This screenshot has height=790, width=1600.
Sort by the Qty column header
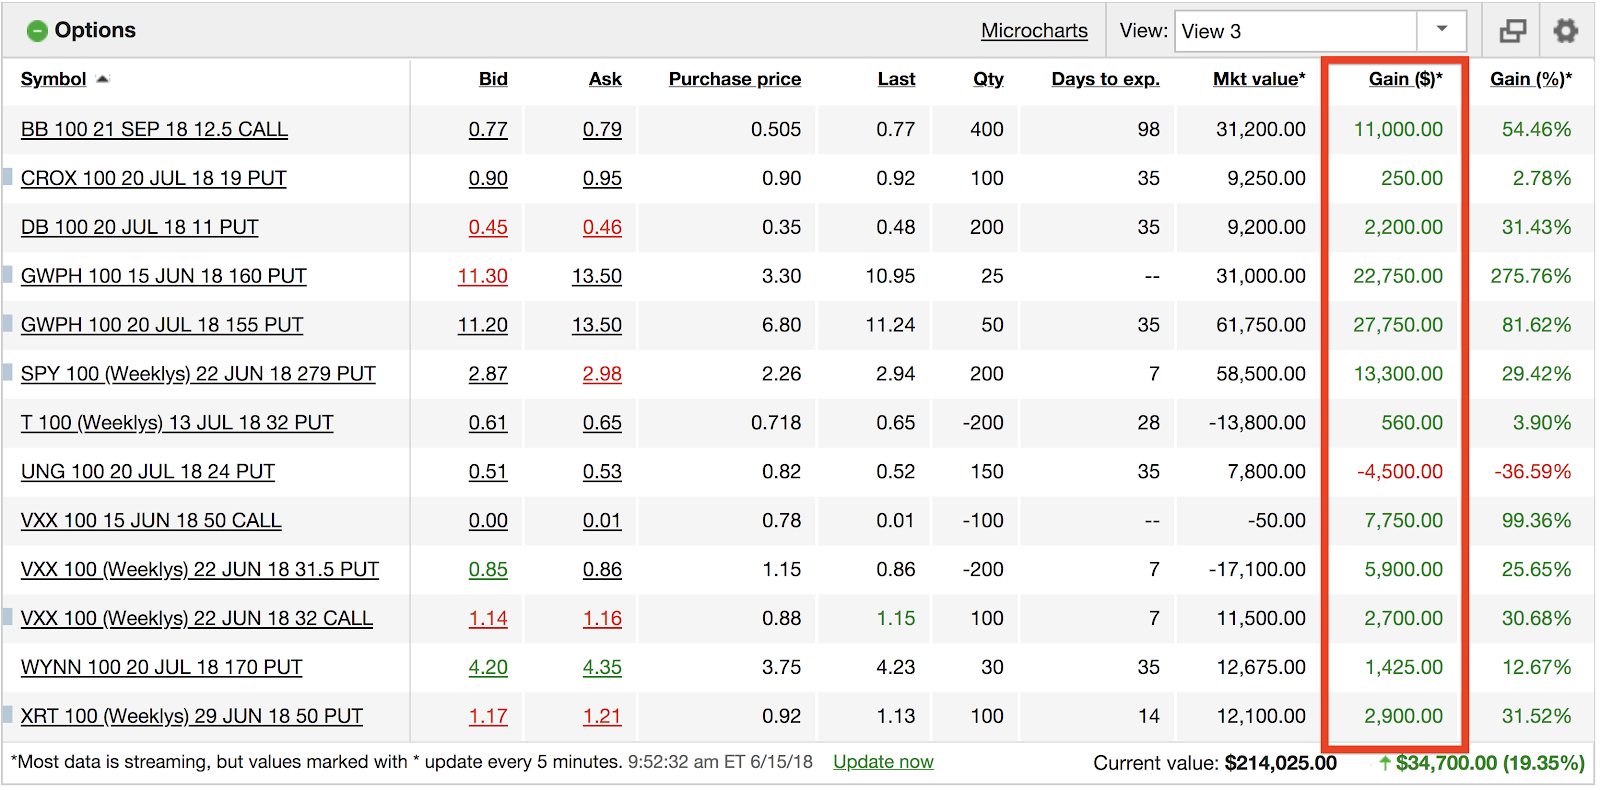click(x=989, y=79)
